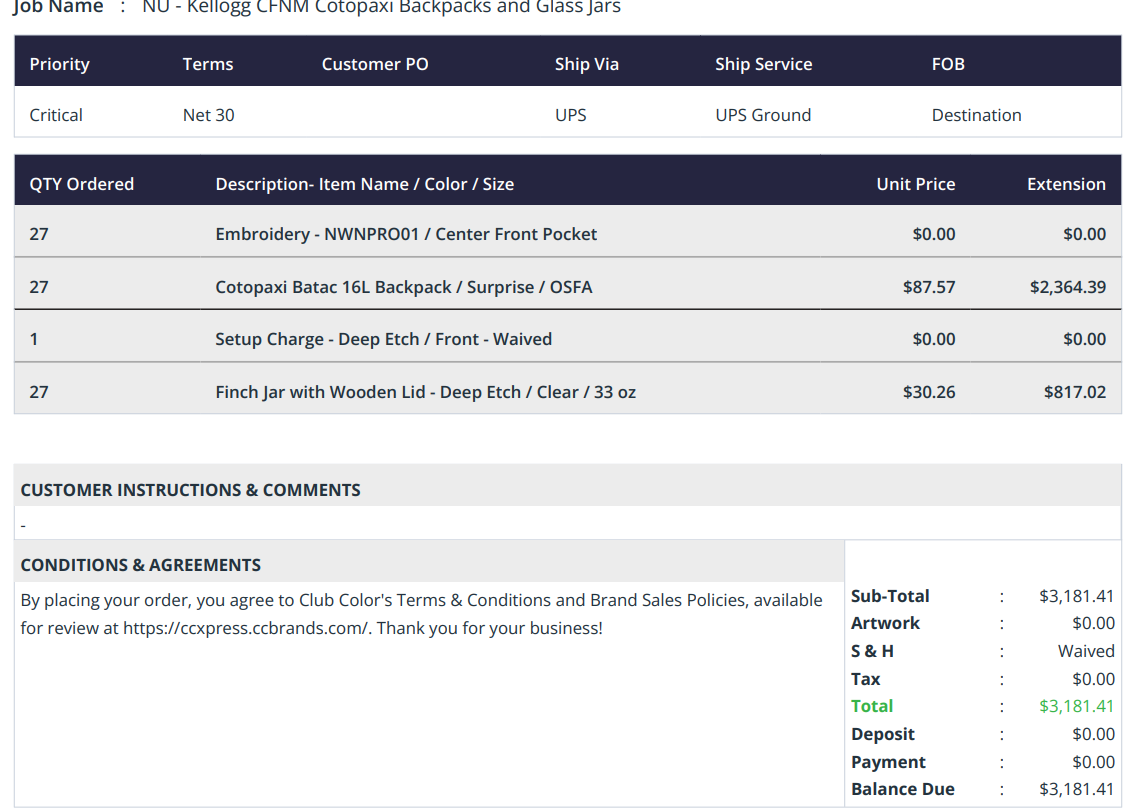The image size is (1133, 812).
Task: Click the Sub-Total label
Action: (889, 596)
